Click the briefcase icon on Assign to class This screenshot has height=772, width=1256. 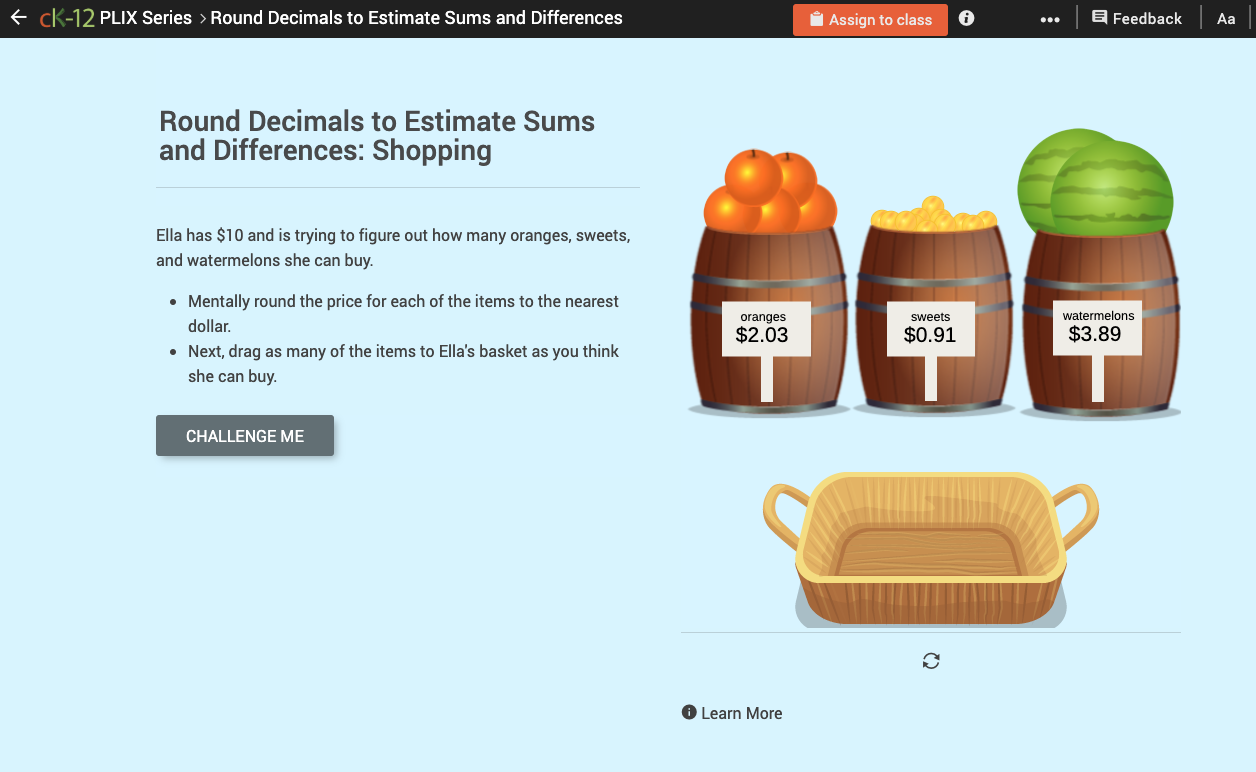pyautogui.click(x=815, y=19)
